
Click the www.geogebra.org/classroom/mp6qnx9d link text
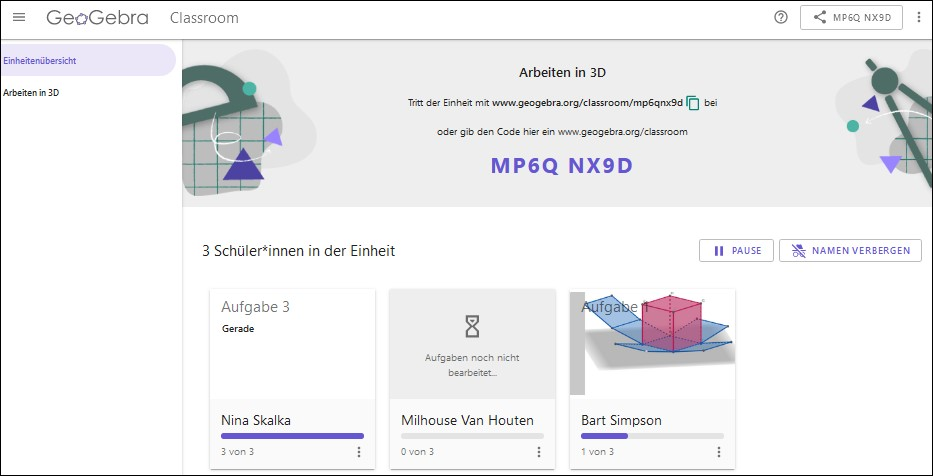[587, 103]
